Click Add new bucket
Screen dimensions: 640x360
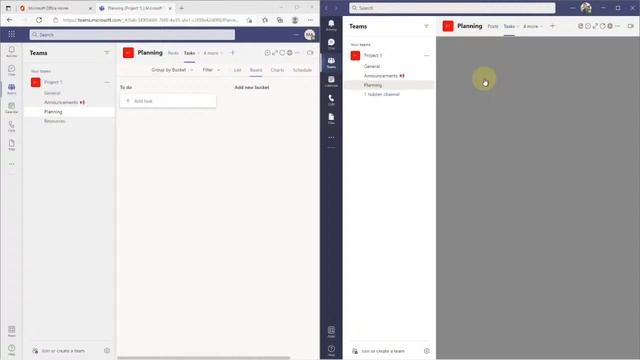251,87
